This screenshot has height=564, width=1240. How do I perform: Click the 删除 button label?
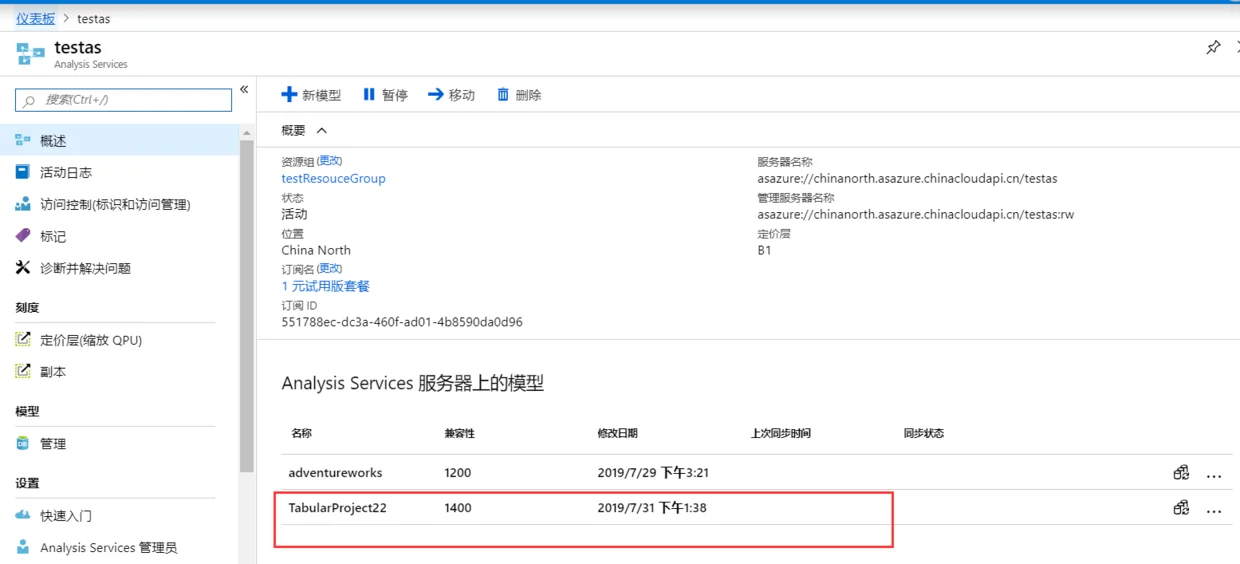pos(528,95)
